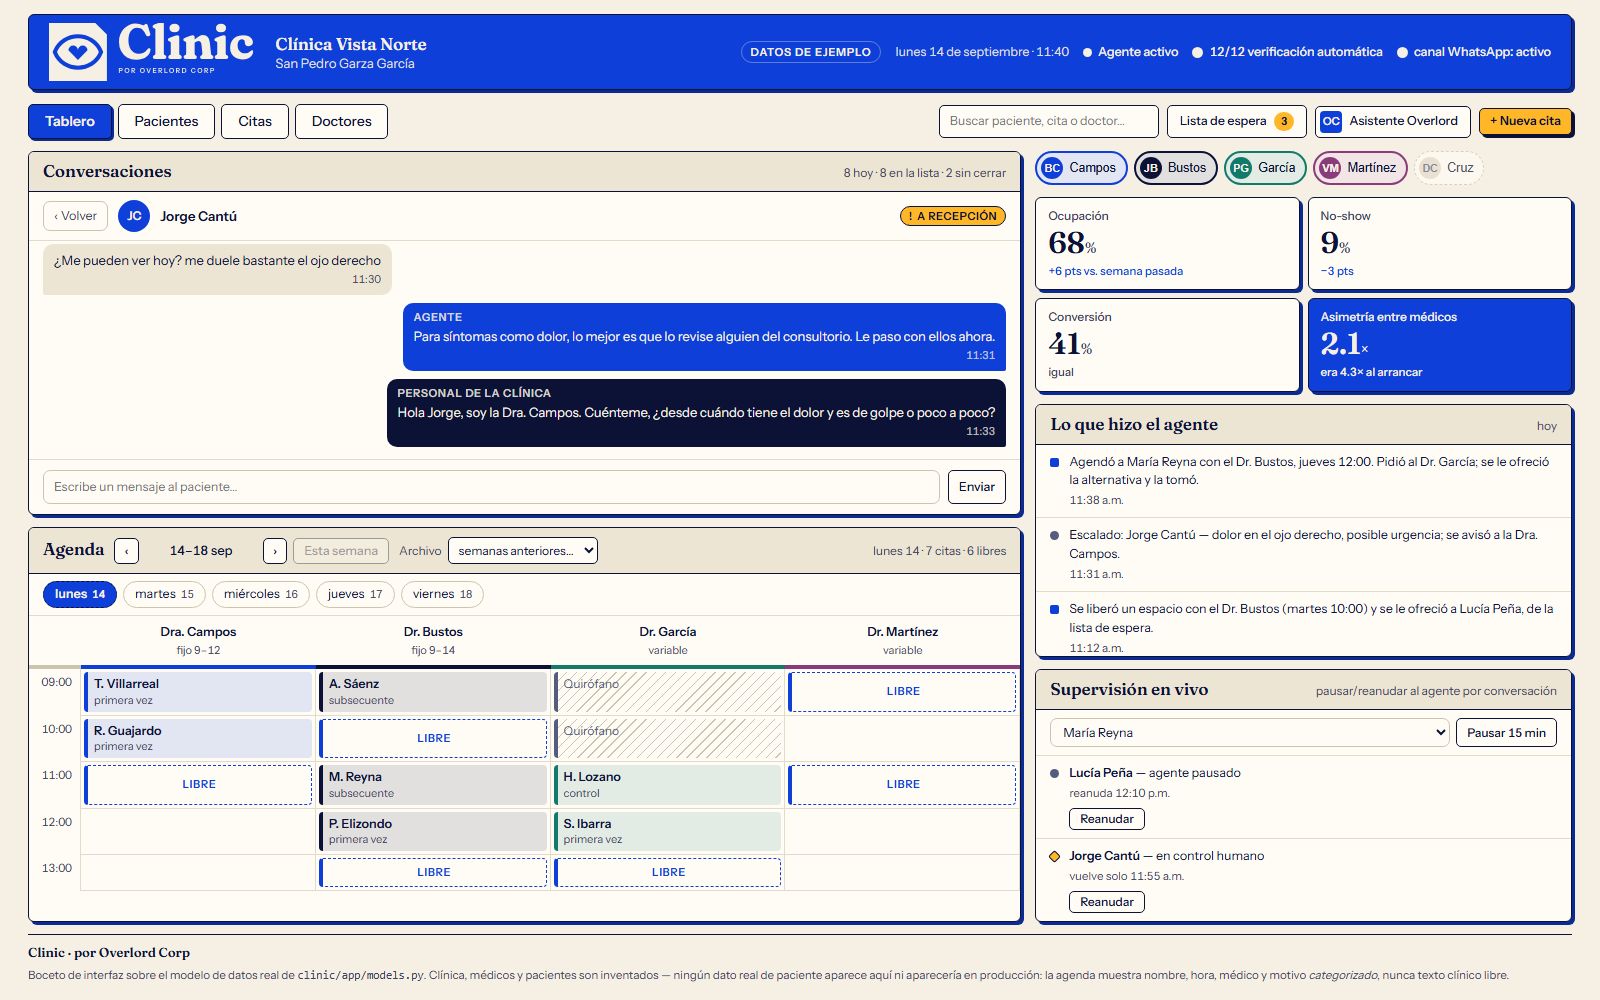Open M. Reyna 11:00 appointment
Viewport: 1600px width, 1000px height.
pos(433,784)
